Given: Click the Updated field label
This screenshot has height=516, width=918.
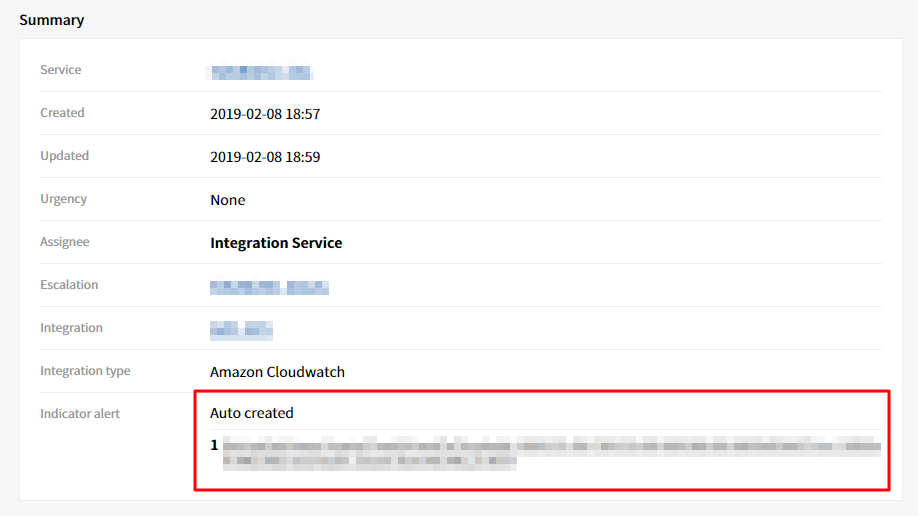Looking at the screenshot, I should tap(64, 156).
